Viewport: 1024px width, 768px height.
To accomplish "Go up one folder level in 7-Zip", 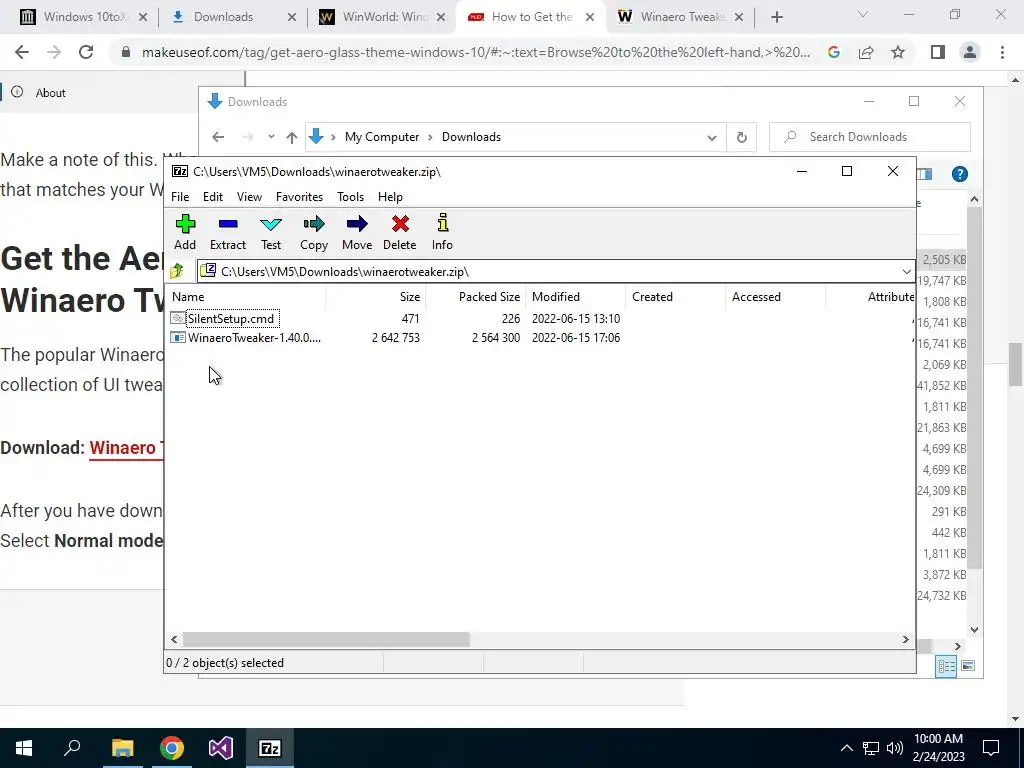I will [x=177, y=271].
